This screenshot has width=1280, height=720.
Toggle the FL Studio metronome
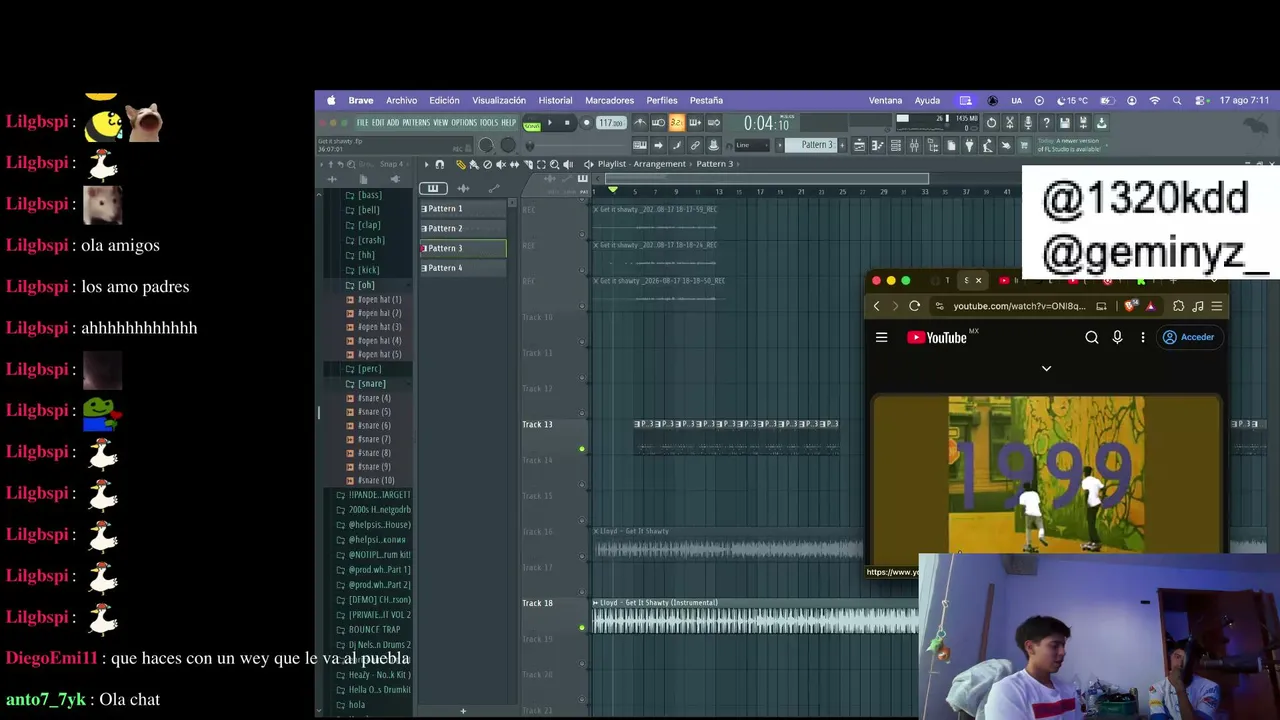[640, 123]
